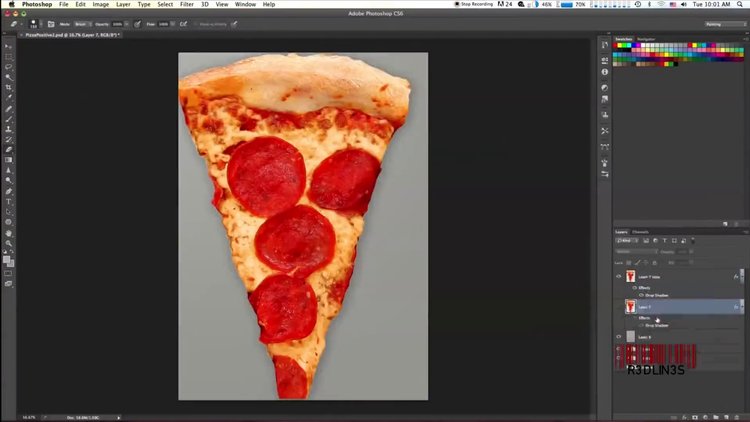Toggle Drop Shadow visibility under Layer 7 copy
The width and height of the screenshot is (750, 422).
641,295
